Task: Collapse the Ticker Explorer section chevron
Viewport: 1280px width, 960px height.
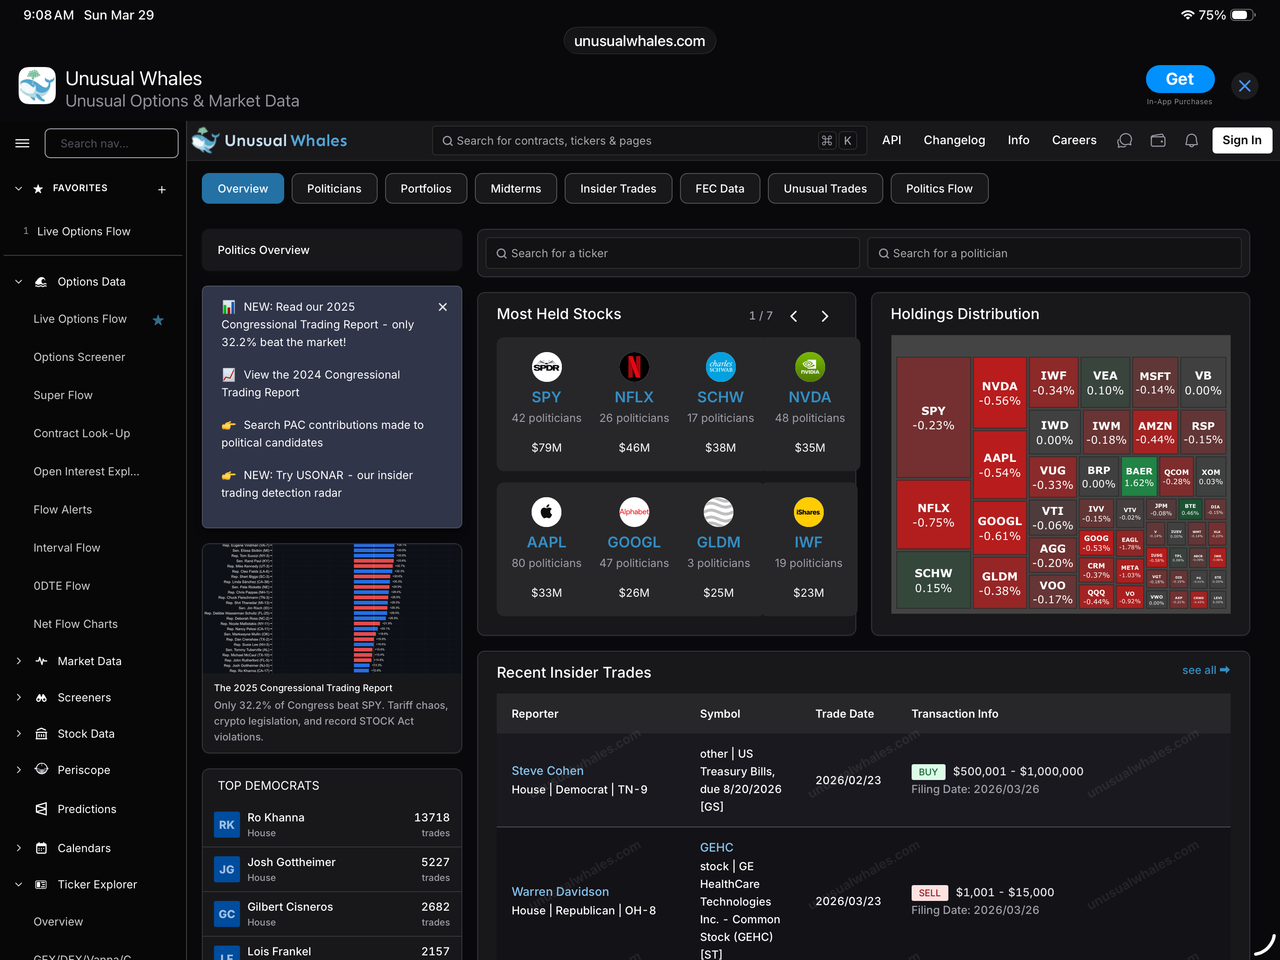Action: [x=18, y=885]
